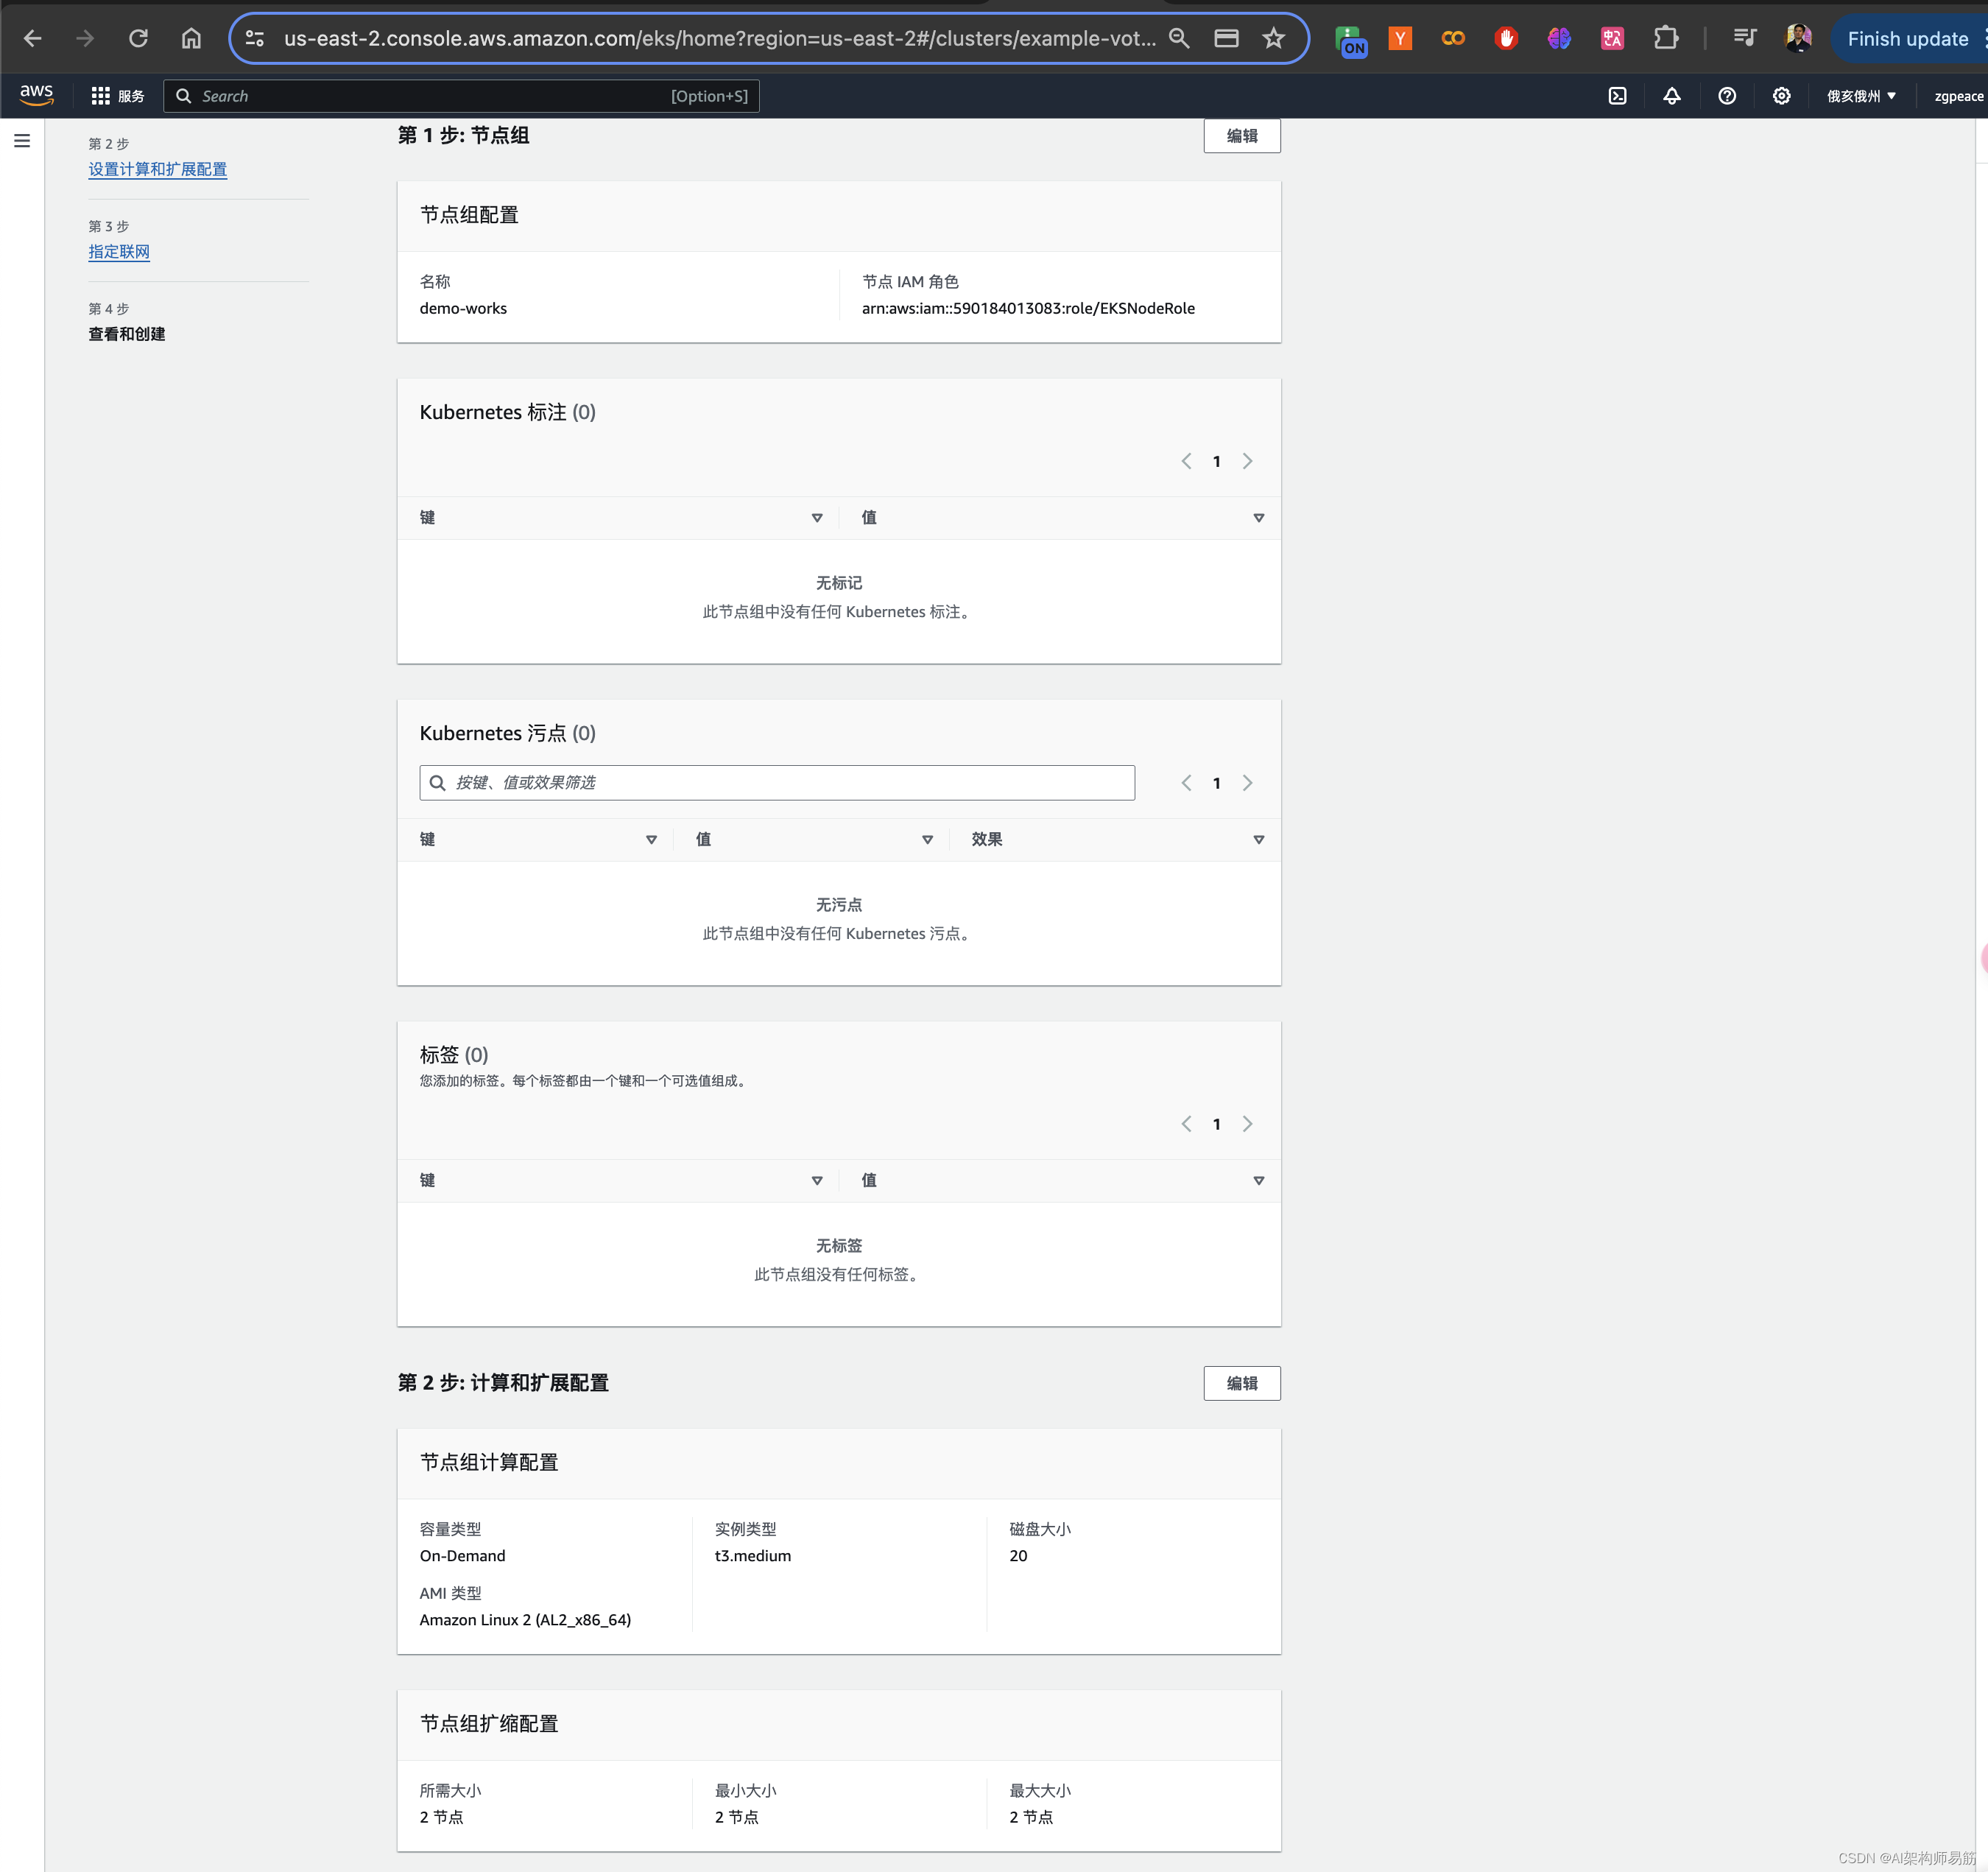Click the settings gear icon
Image resolution: width=1988 pixels, height=1872 pixels.
pos(1782,95)
